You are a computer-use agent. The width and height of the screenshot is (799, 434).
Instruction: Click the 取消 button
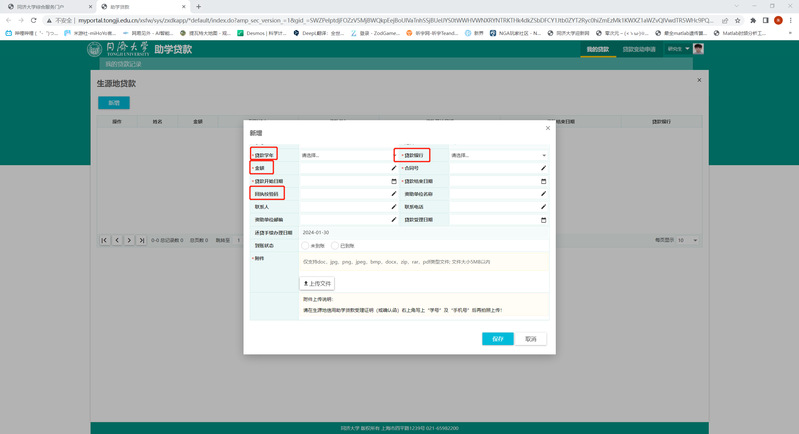coord(531,339)
